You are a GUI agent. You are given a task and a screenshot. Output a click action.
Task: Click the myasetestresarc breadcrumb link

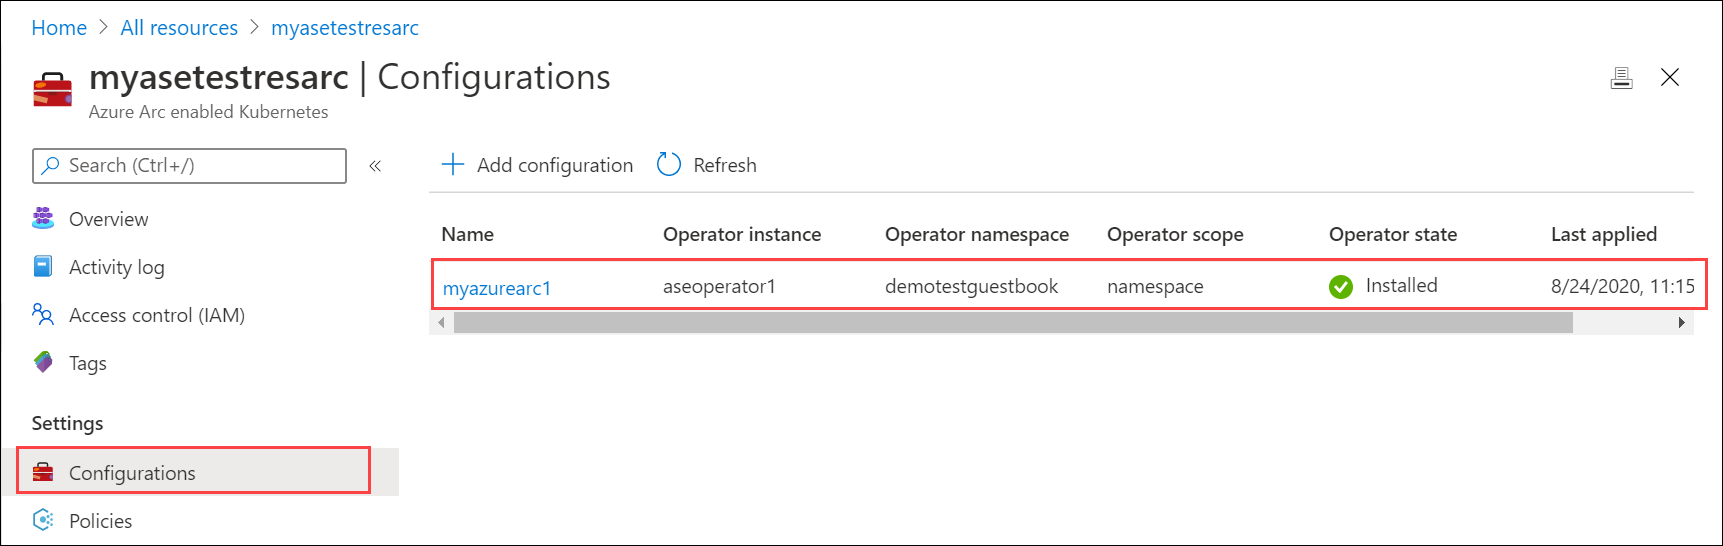pyautogui.click(x=344, y=28)
